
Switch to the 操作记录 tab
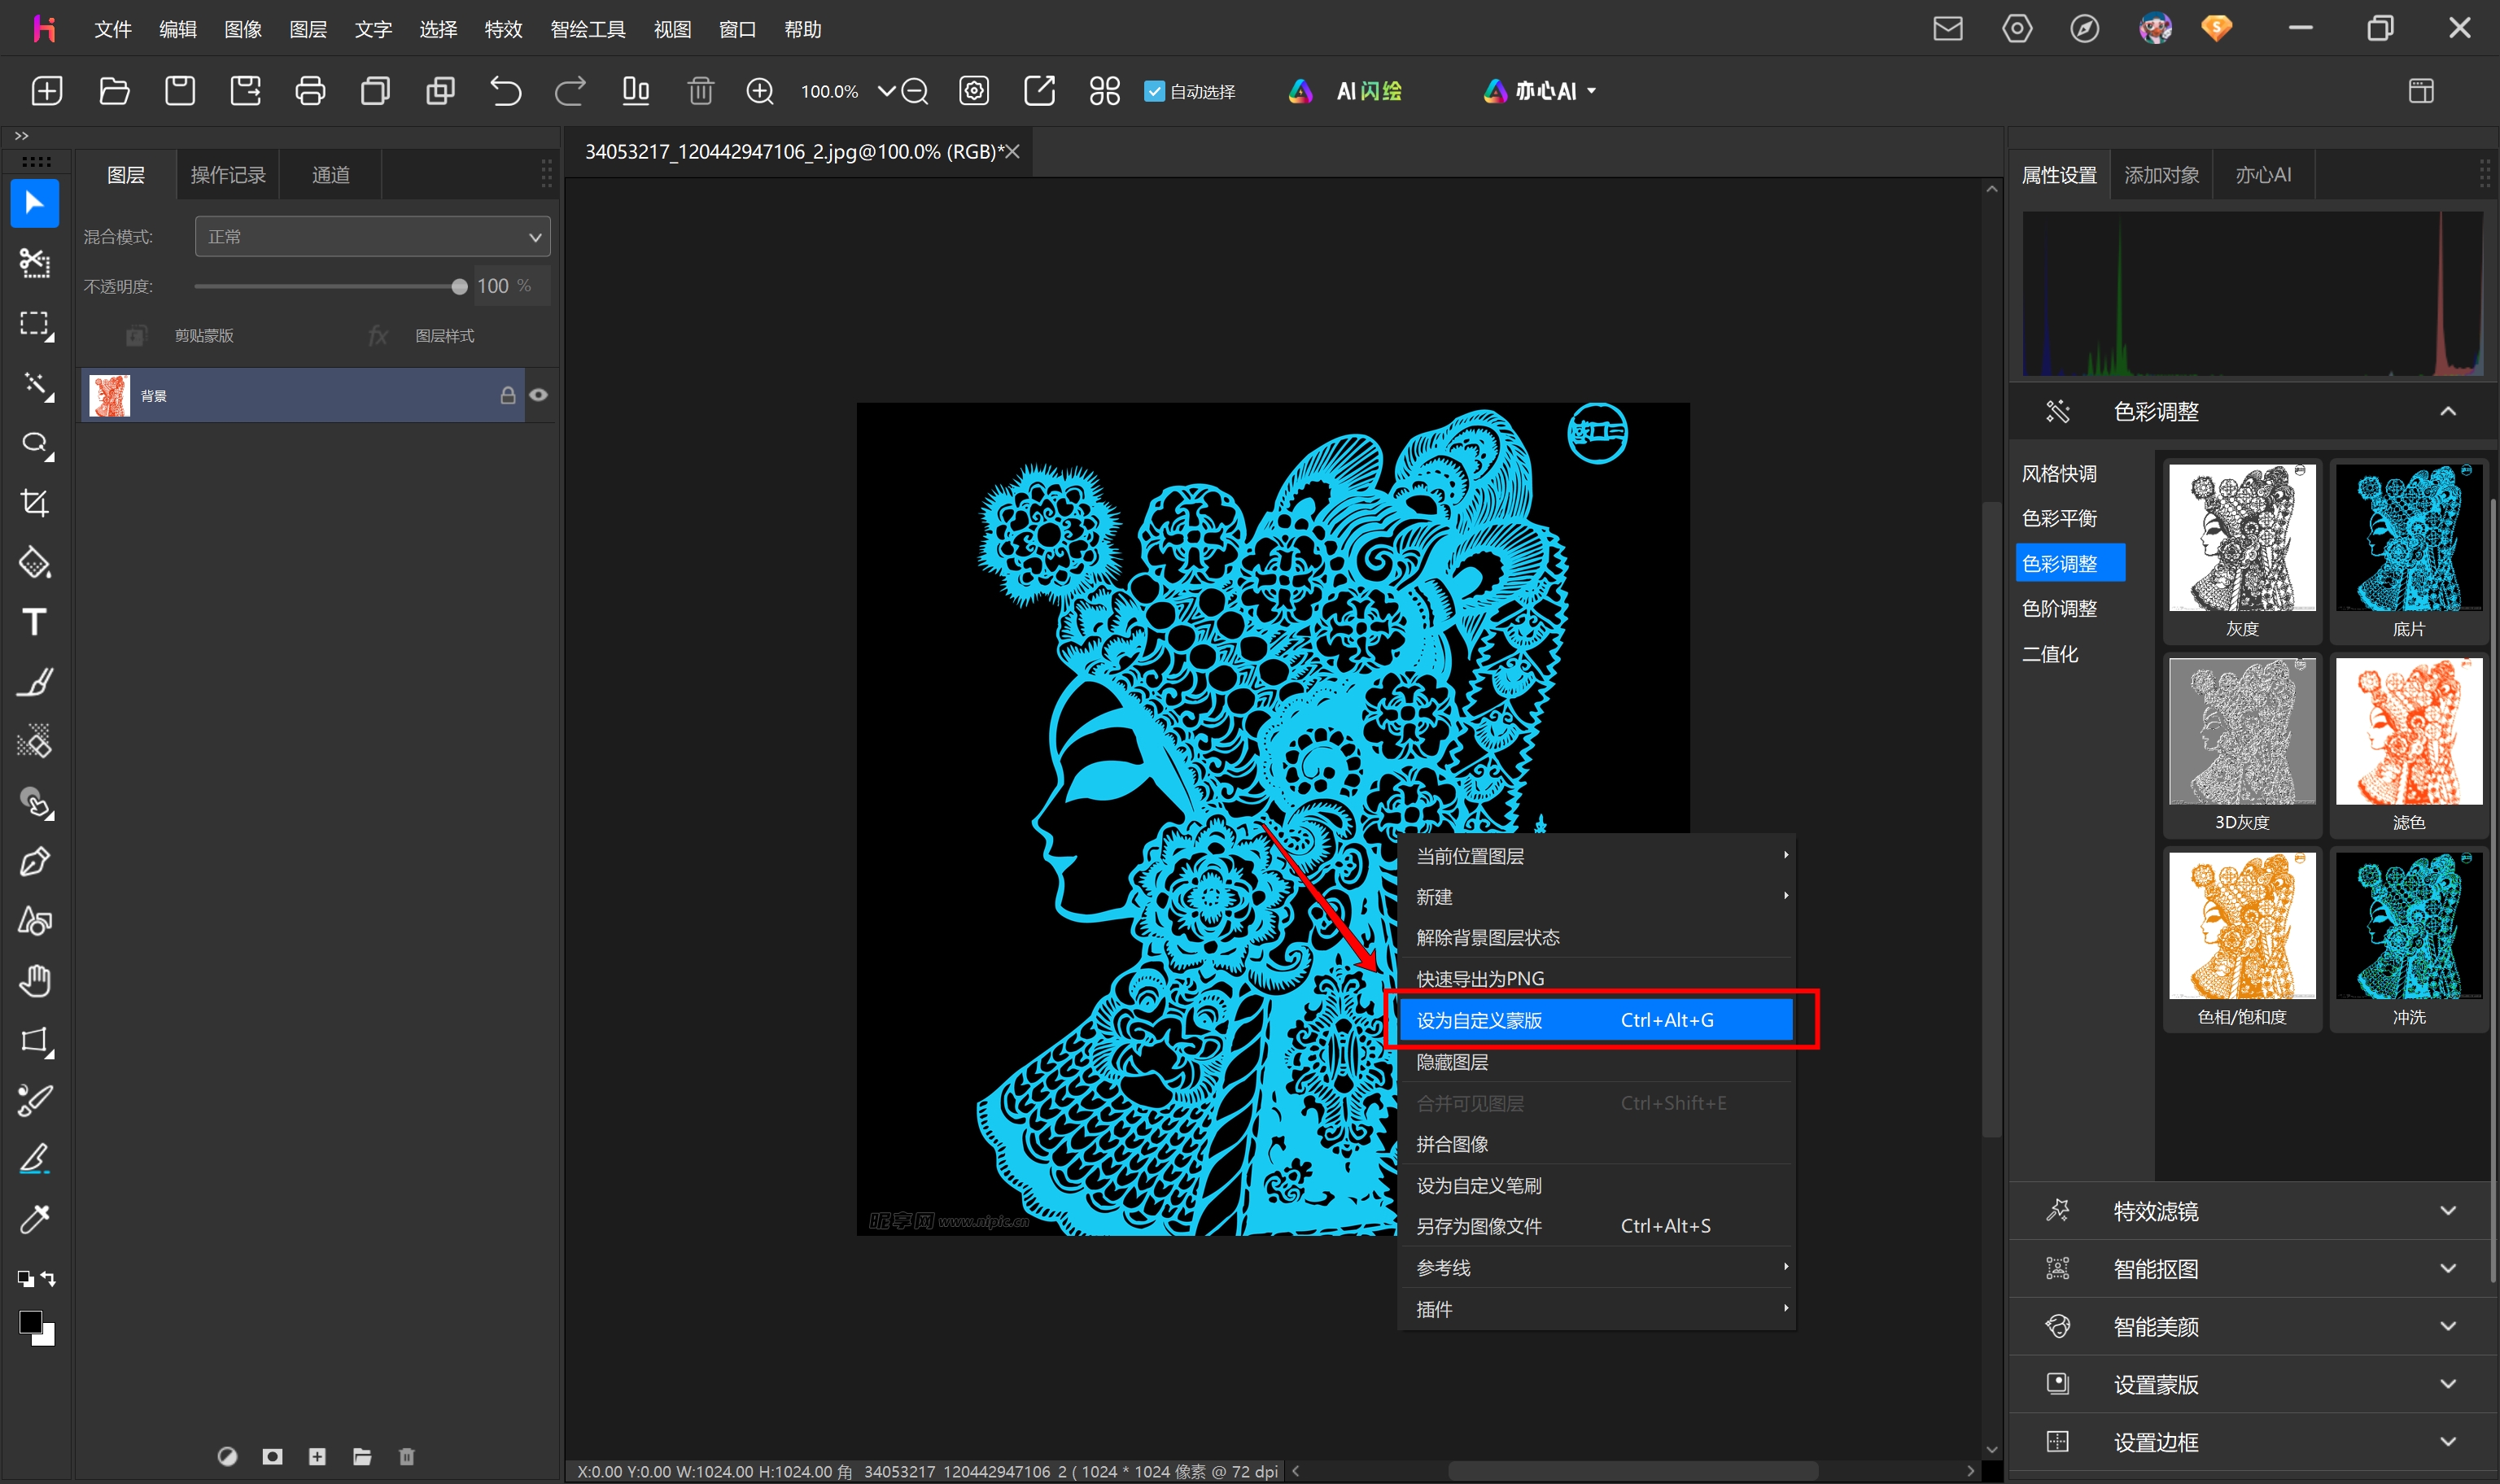[228, 175]
